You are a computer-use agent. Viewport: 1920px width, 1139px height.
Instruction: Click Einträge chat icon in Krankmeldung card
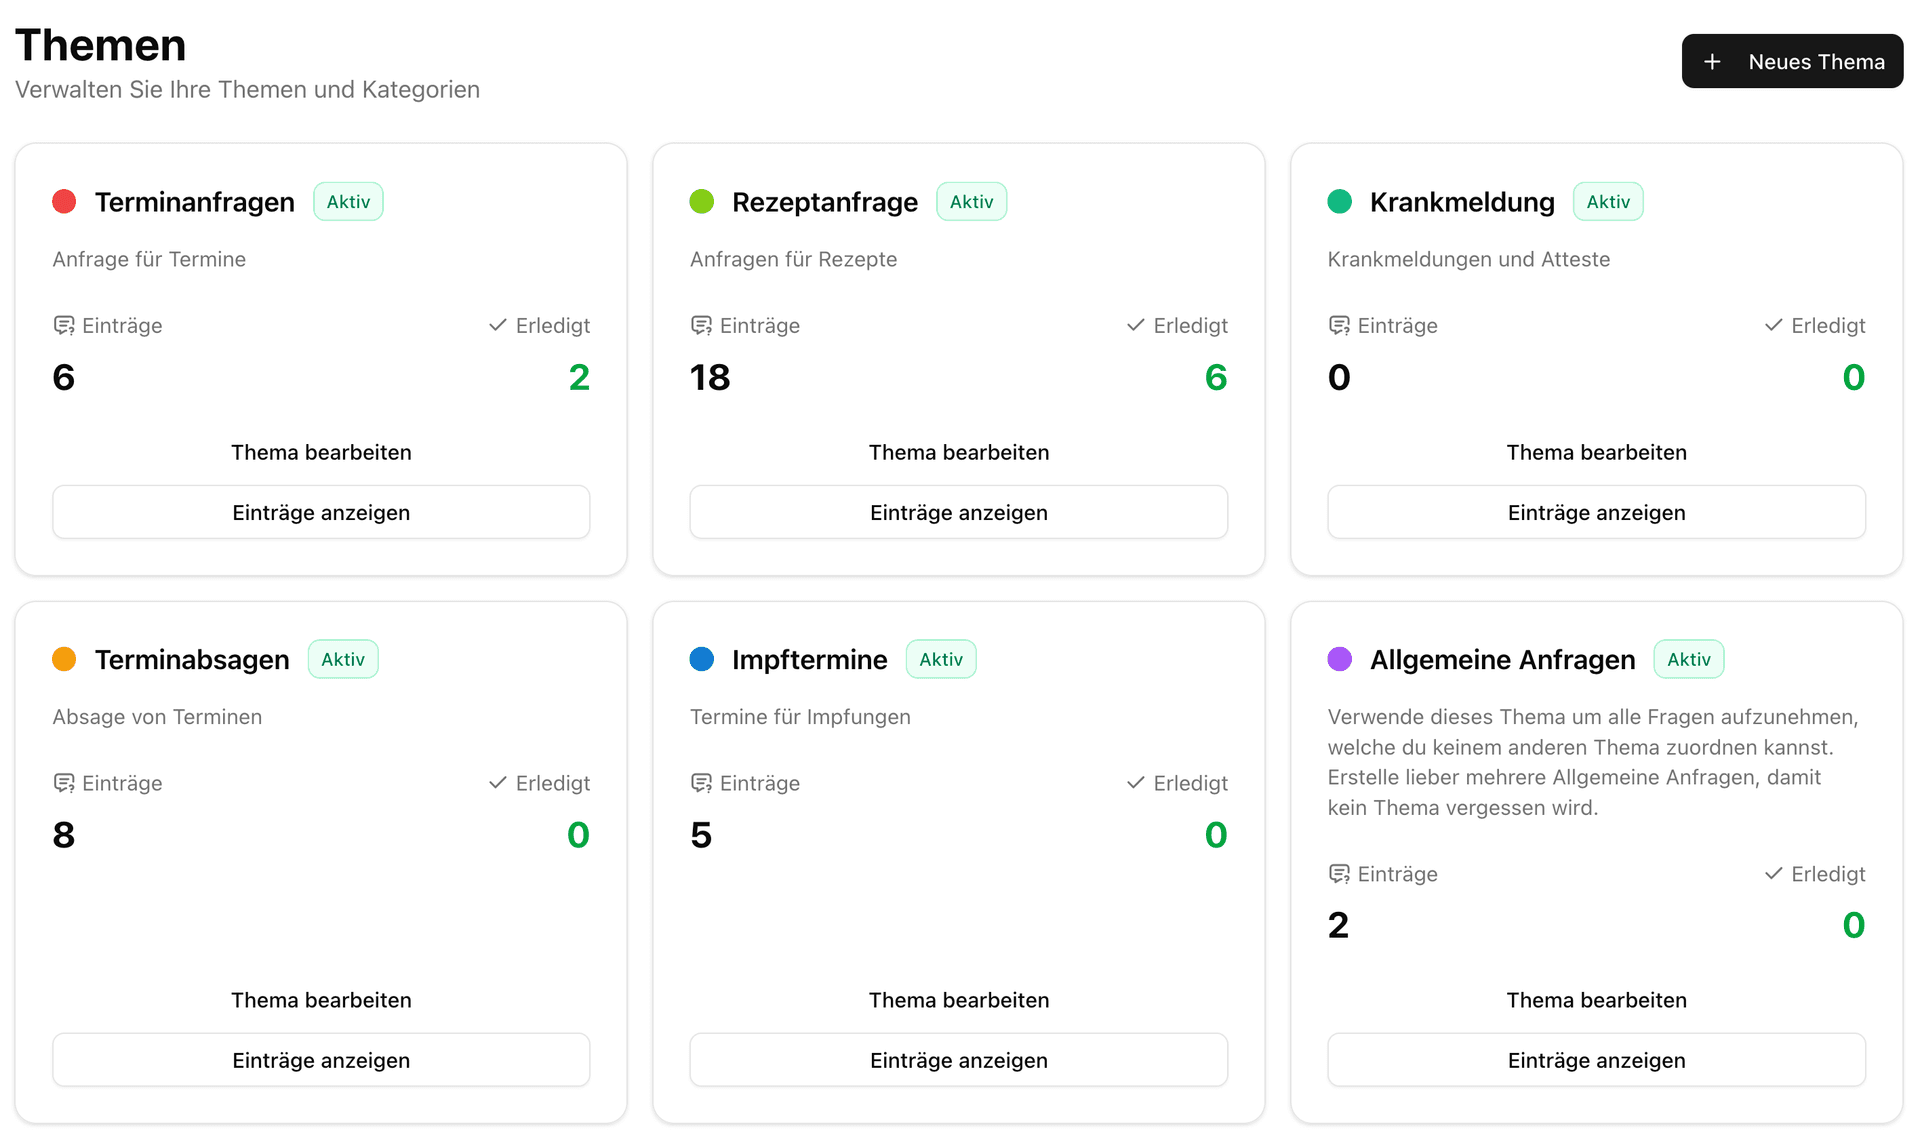point(1339,326)
